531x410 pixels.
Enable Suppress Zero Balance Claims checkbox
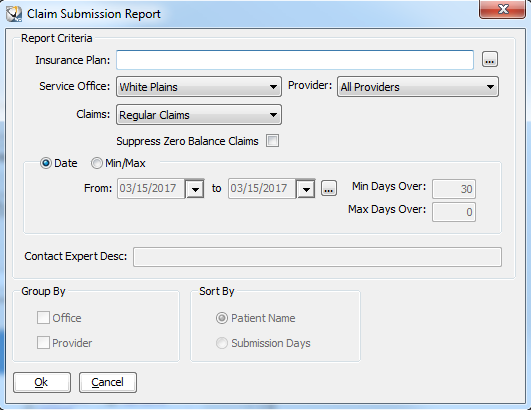pos(272,141)
